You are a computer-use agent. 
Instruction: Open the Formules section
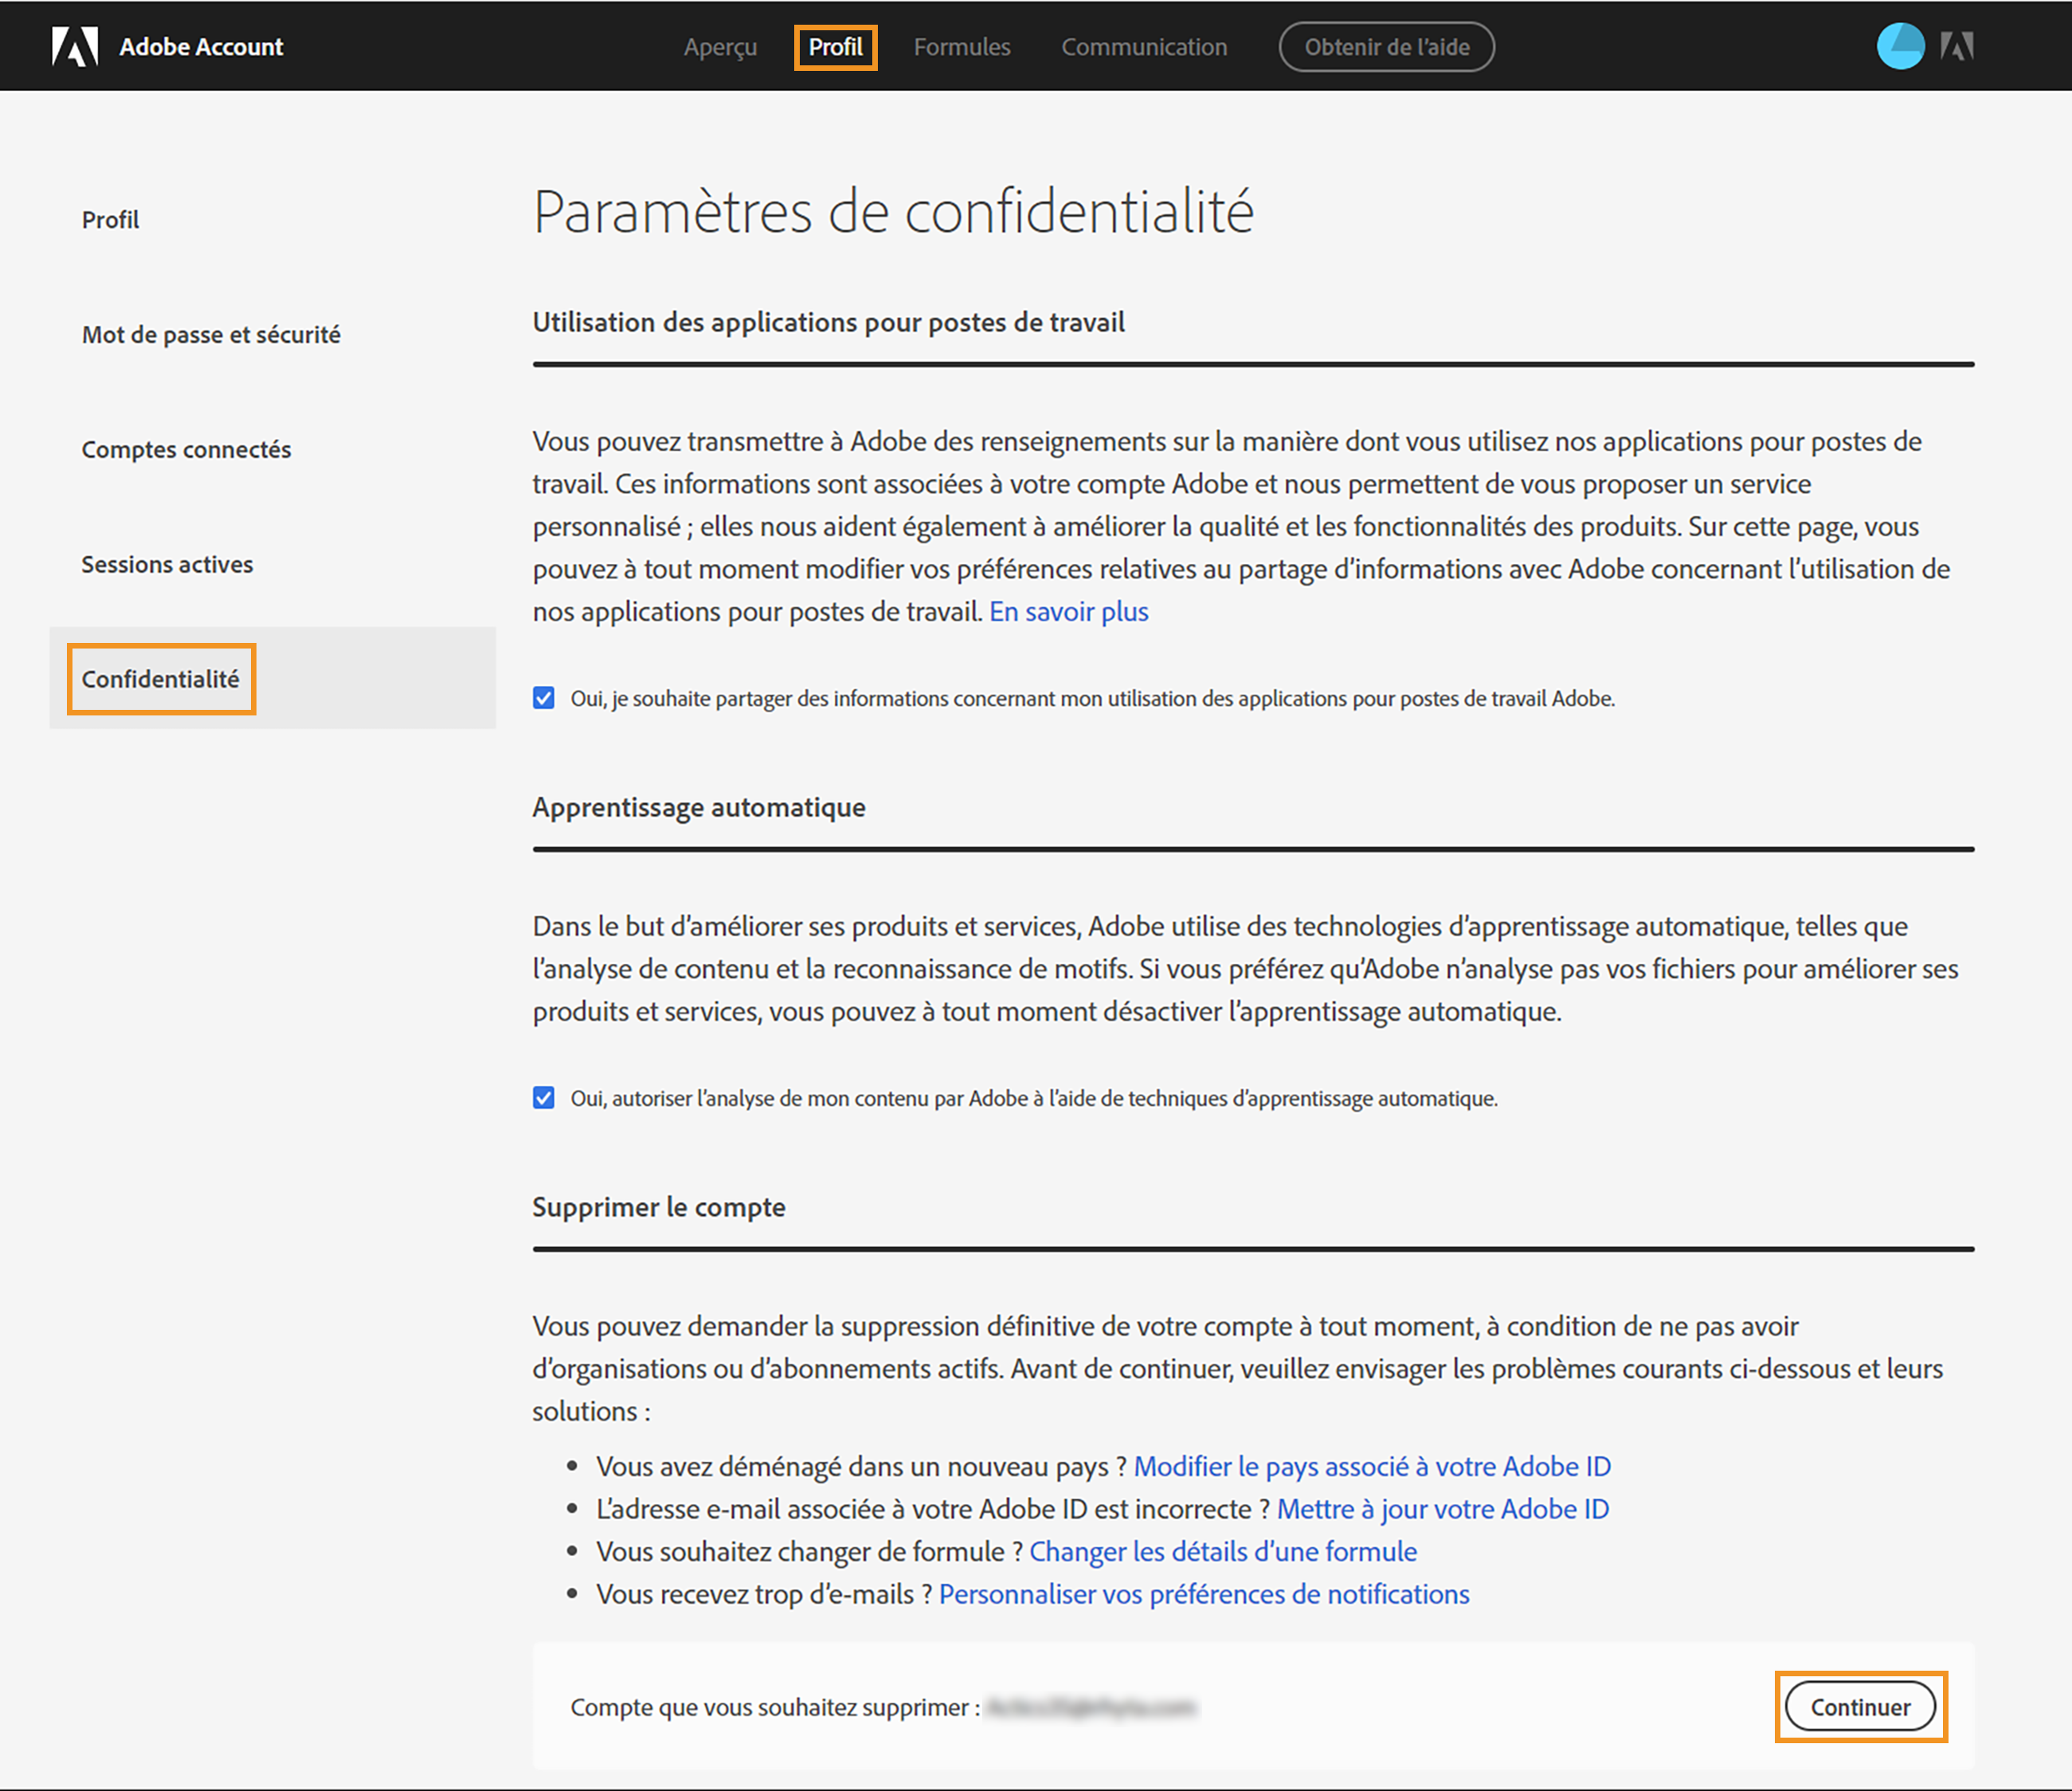pyautogui.click(x=961, y=46)
